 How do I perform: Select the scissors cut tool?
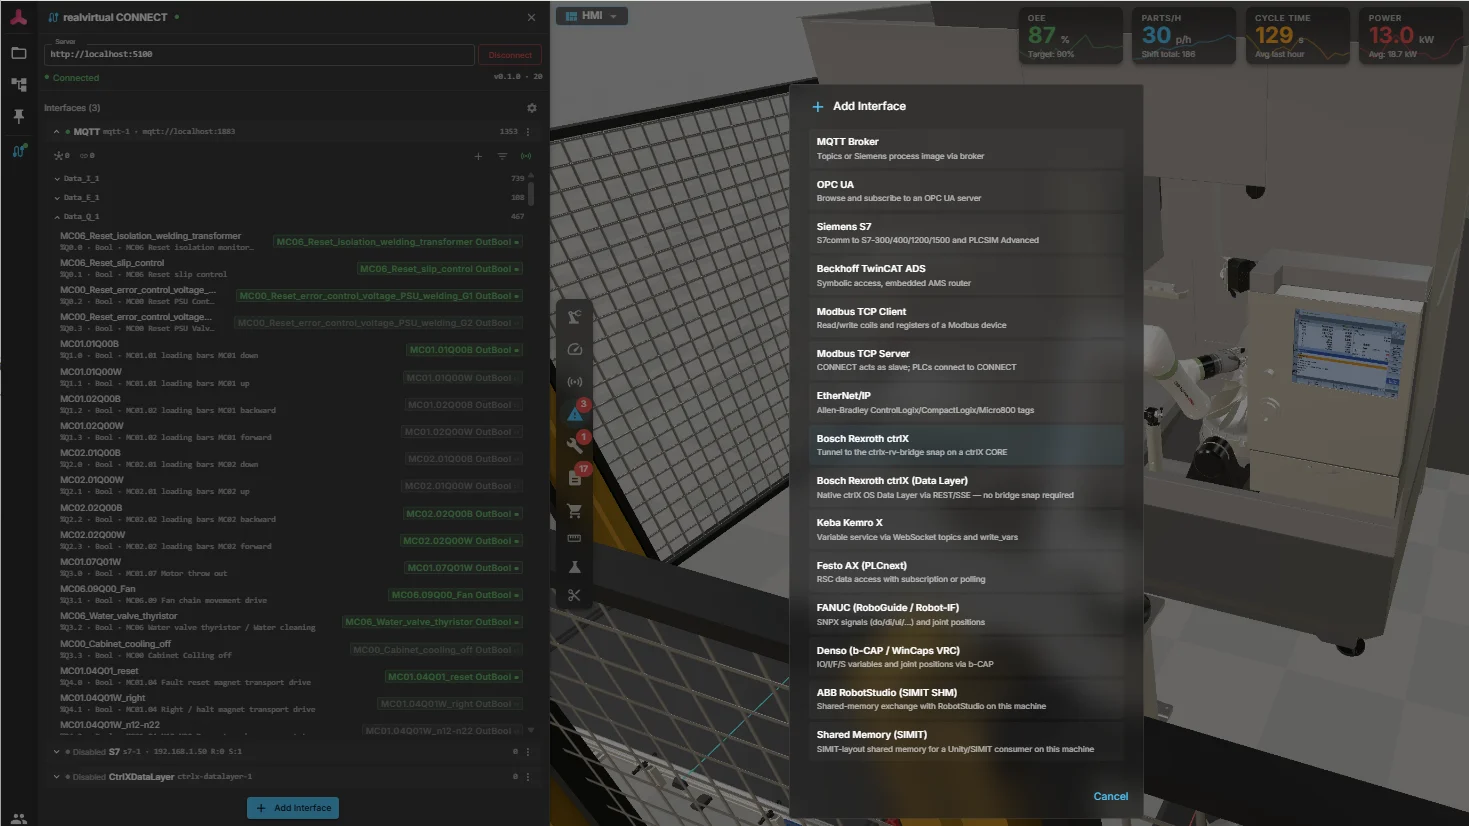coord(574,595)
